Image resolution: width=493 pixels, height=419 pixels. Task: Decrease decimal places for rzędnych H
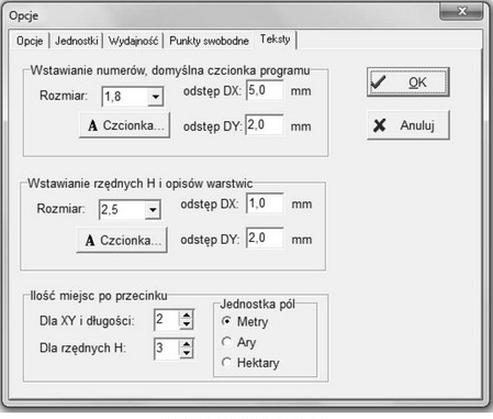[x=186, y=353]
